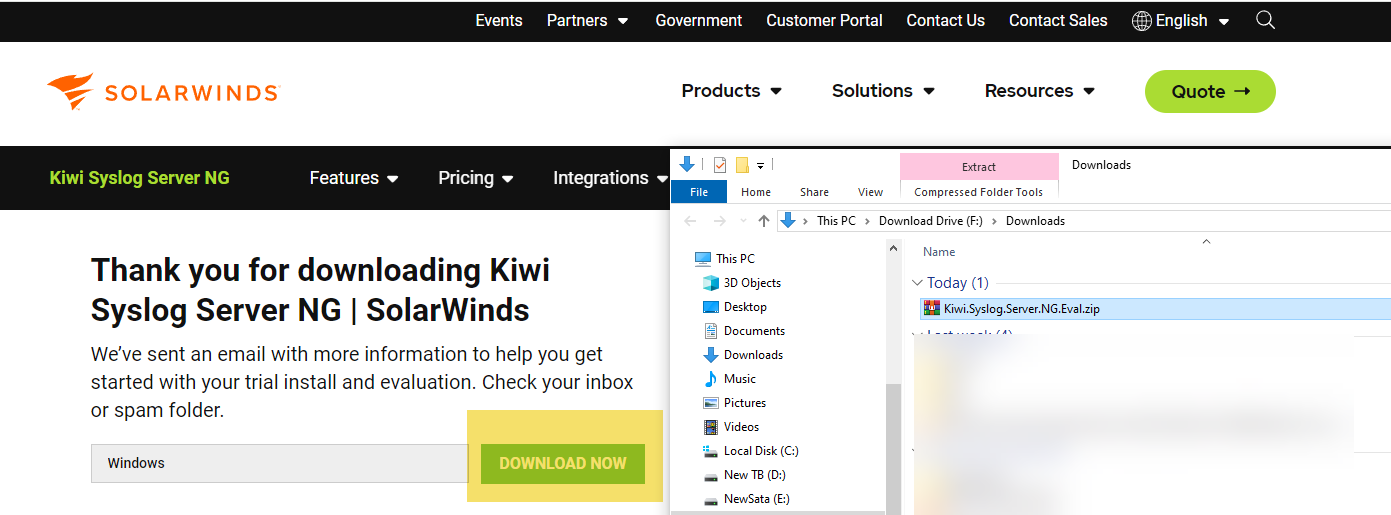Click the SolarWinds logo
The width and height of the screenshot is (1391, 515).
163,91
